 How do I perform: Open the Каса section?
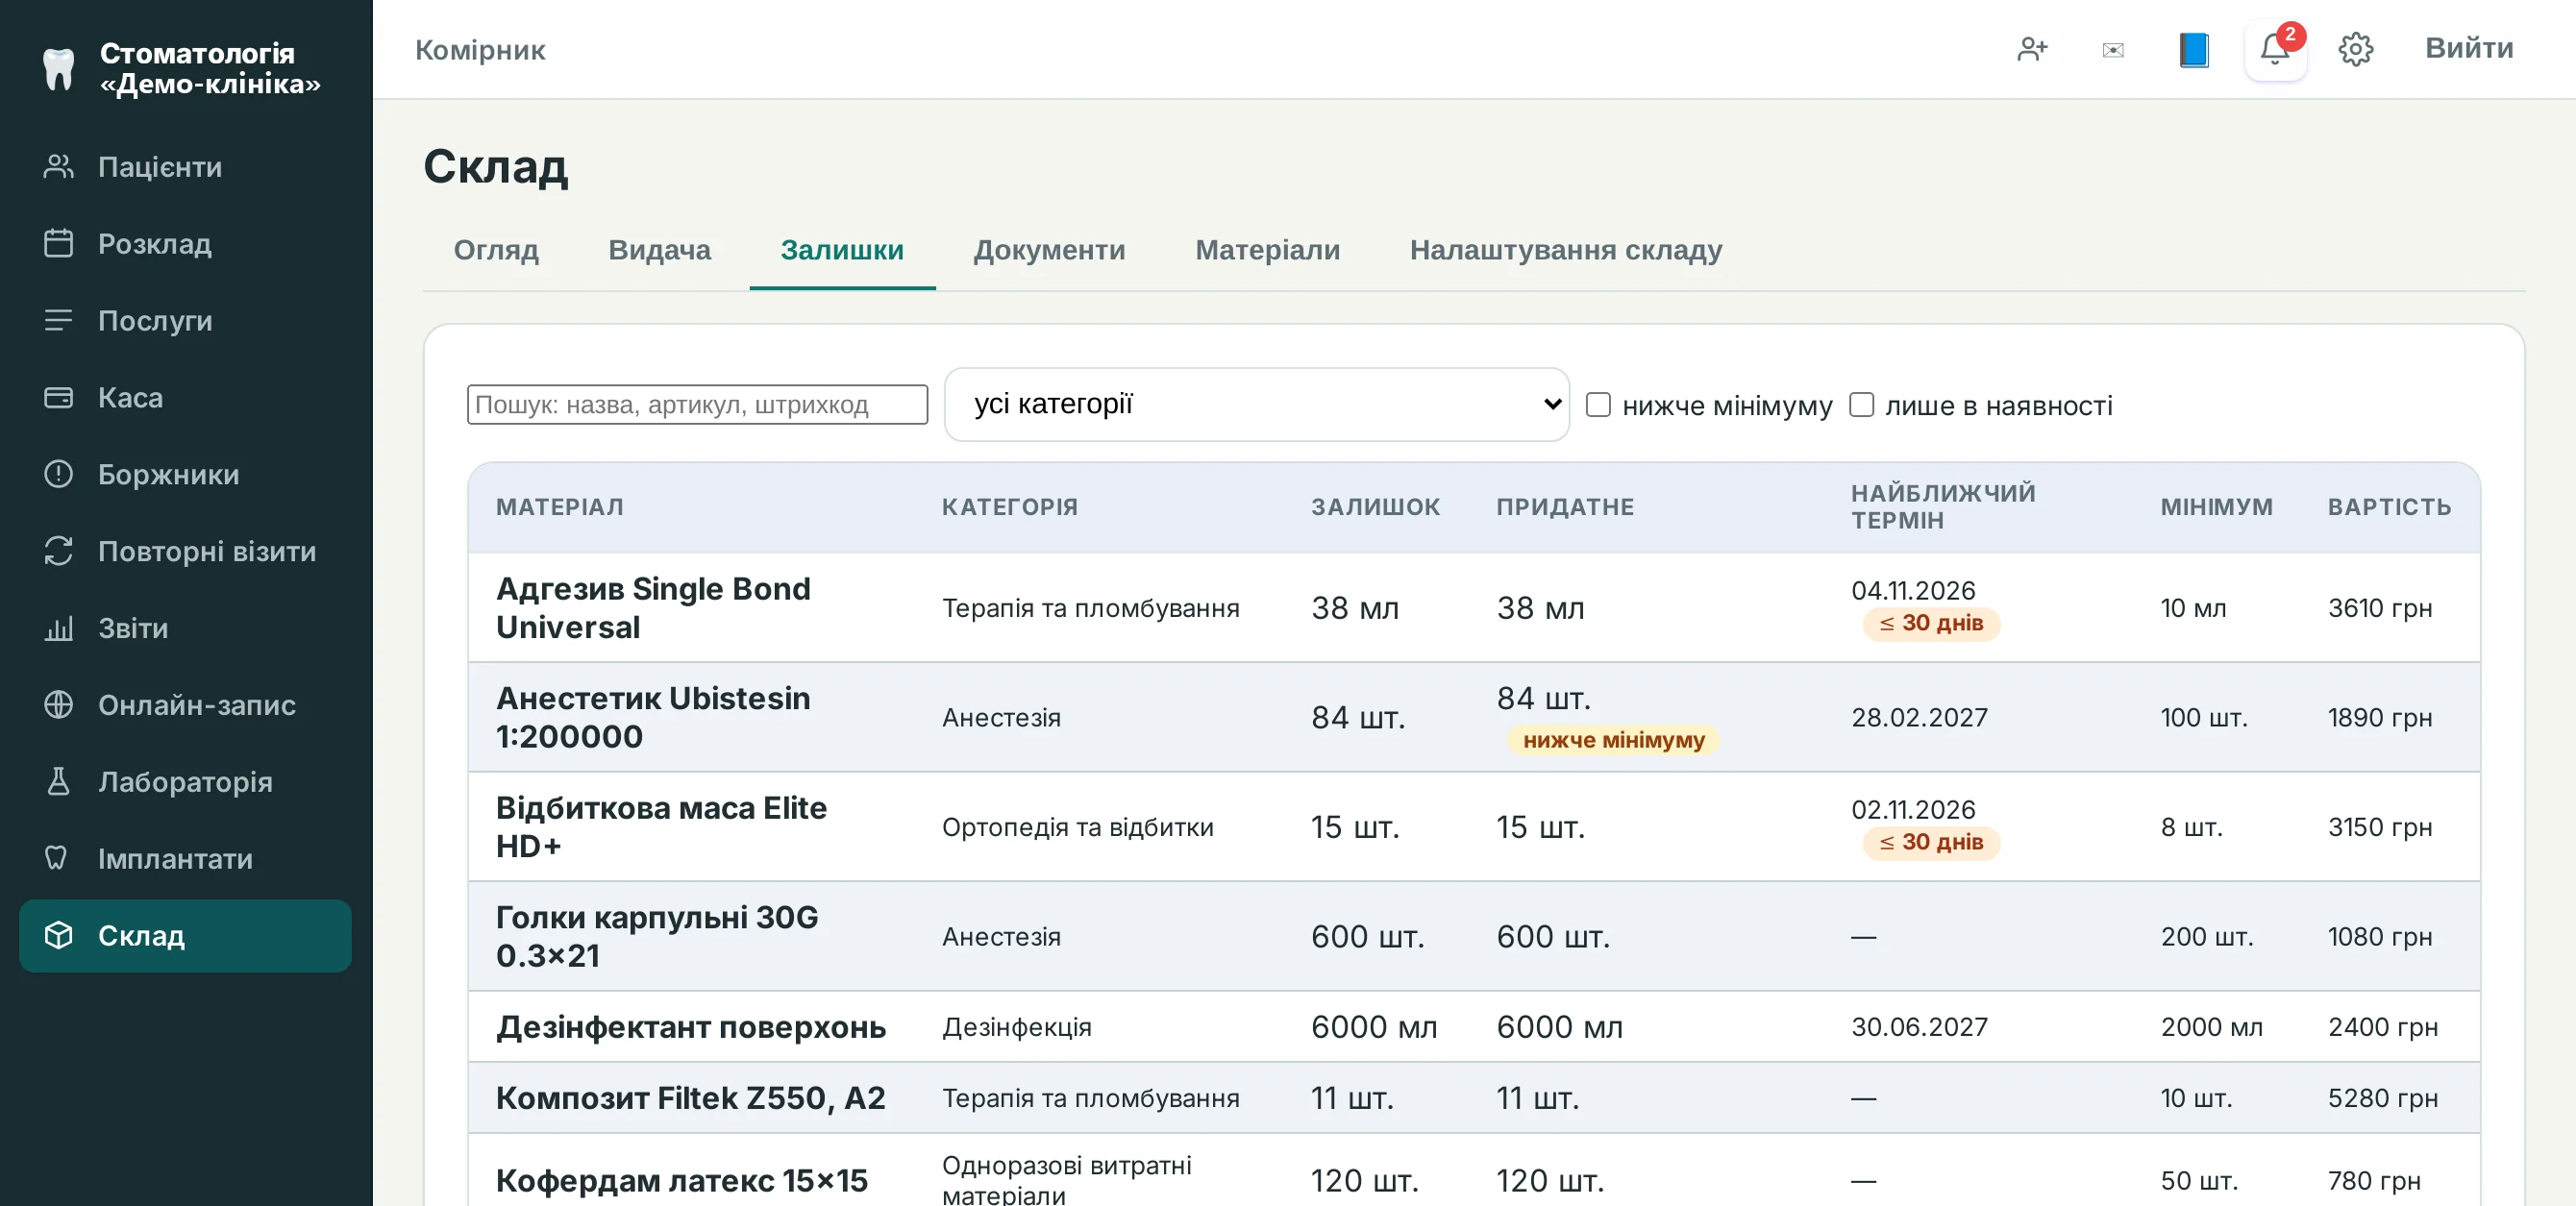[185, 398]
